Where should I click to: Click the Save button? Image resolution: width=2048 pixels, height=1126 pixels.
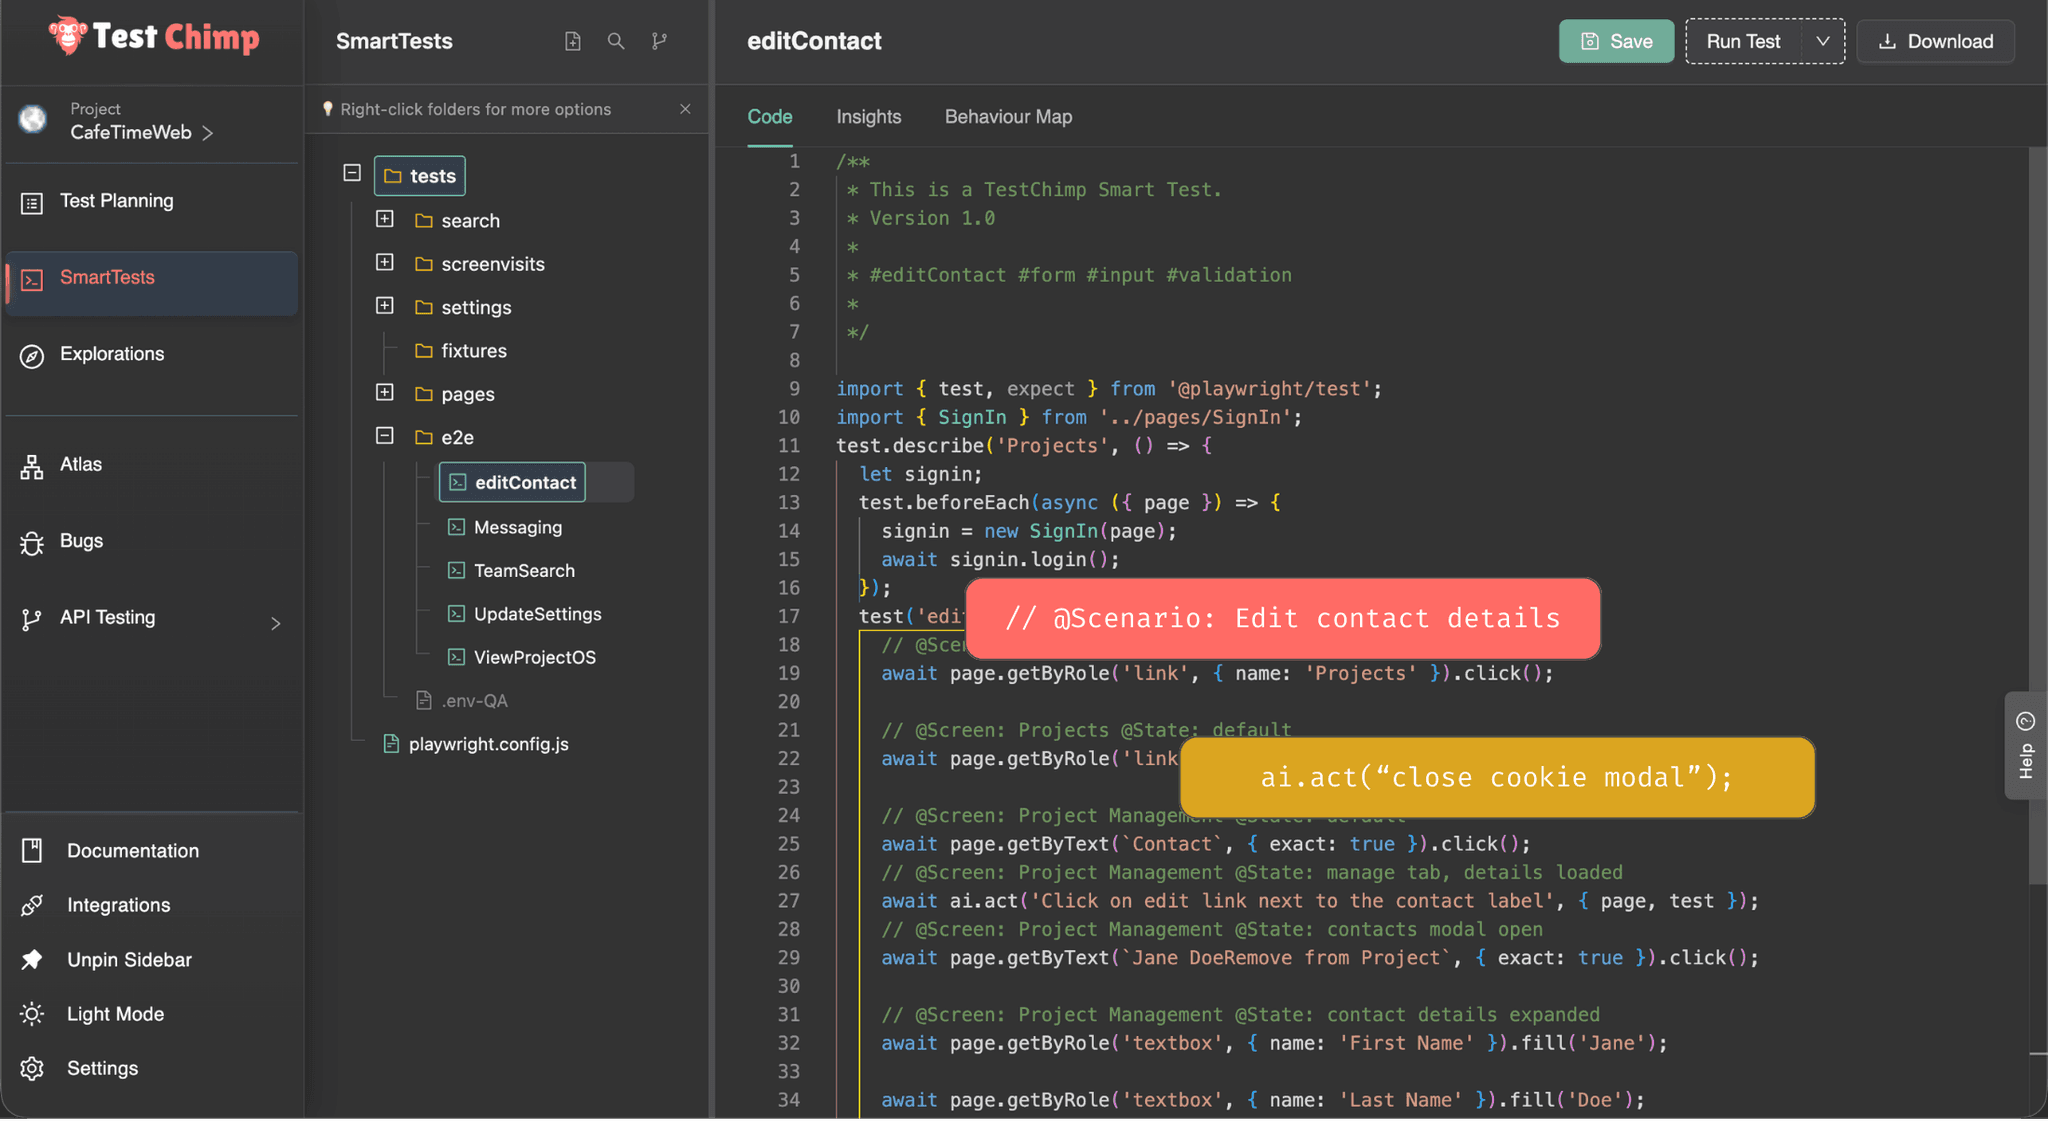(x=1616, y=41)
